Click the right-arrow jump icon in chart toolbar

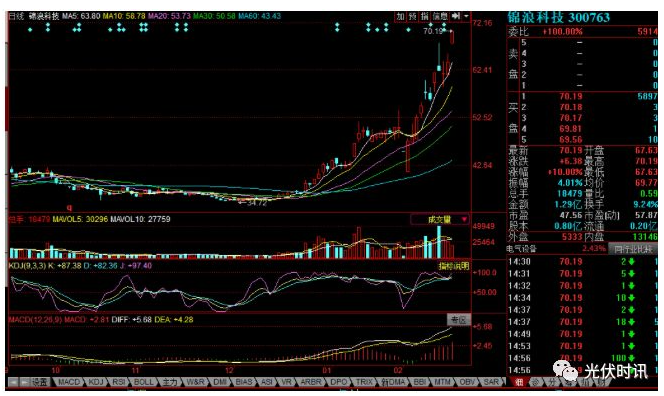point(456,16)
